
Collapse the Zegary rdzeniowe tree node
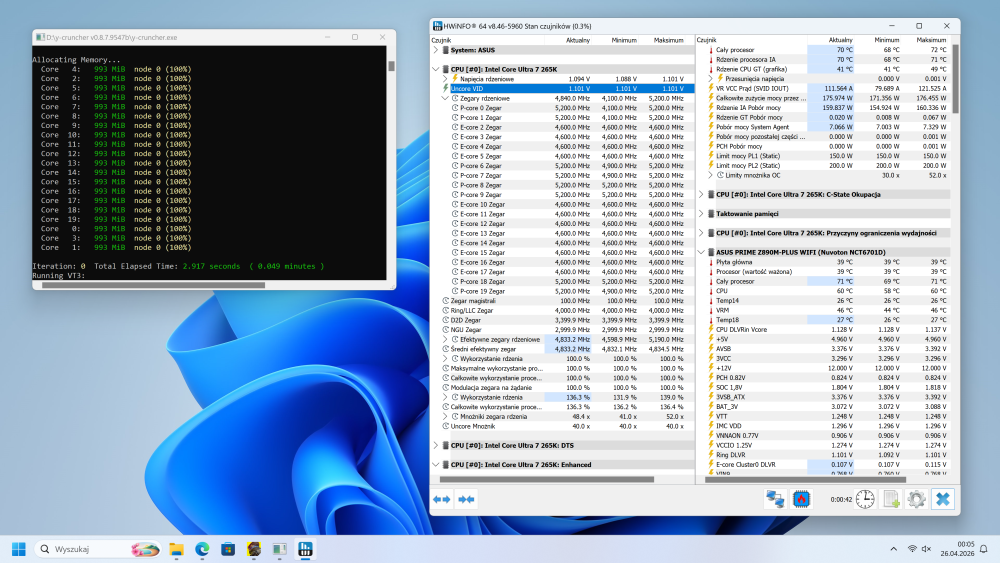[x=445, y=98]
